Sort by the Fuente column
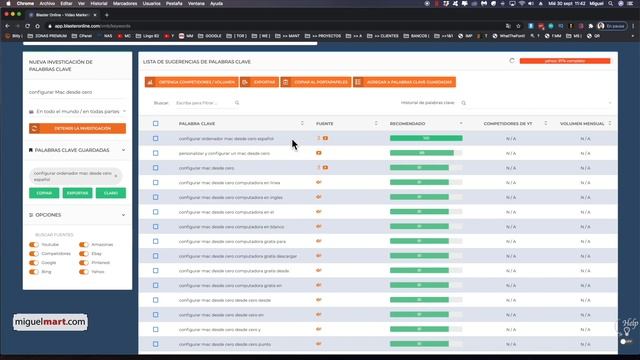 pyautogui.click(x=376, y=123)
